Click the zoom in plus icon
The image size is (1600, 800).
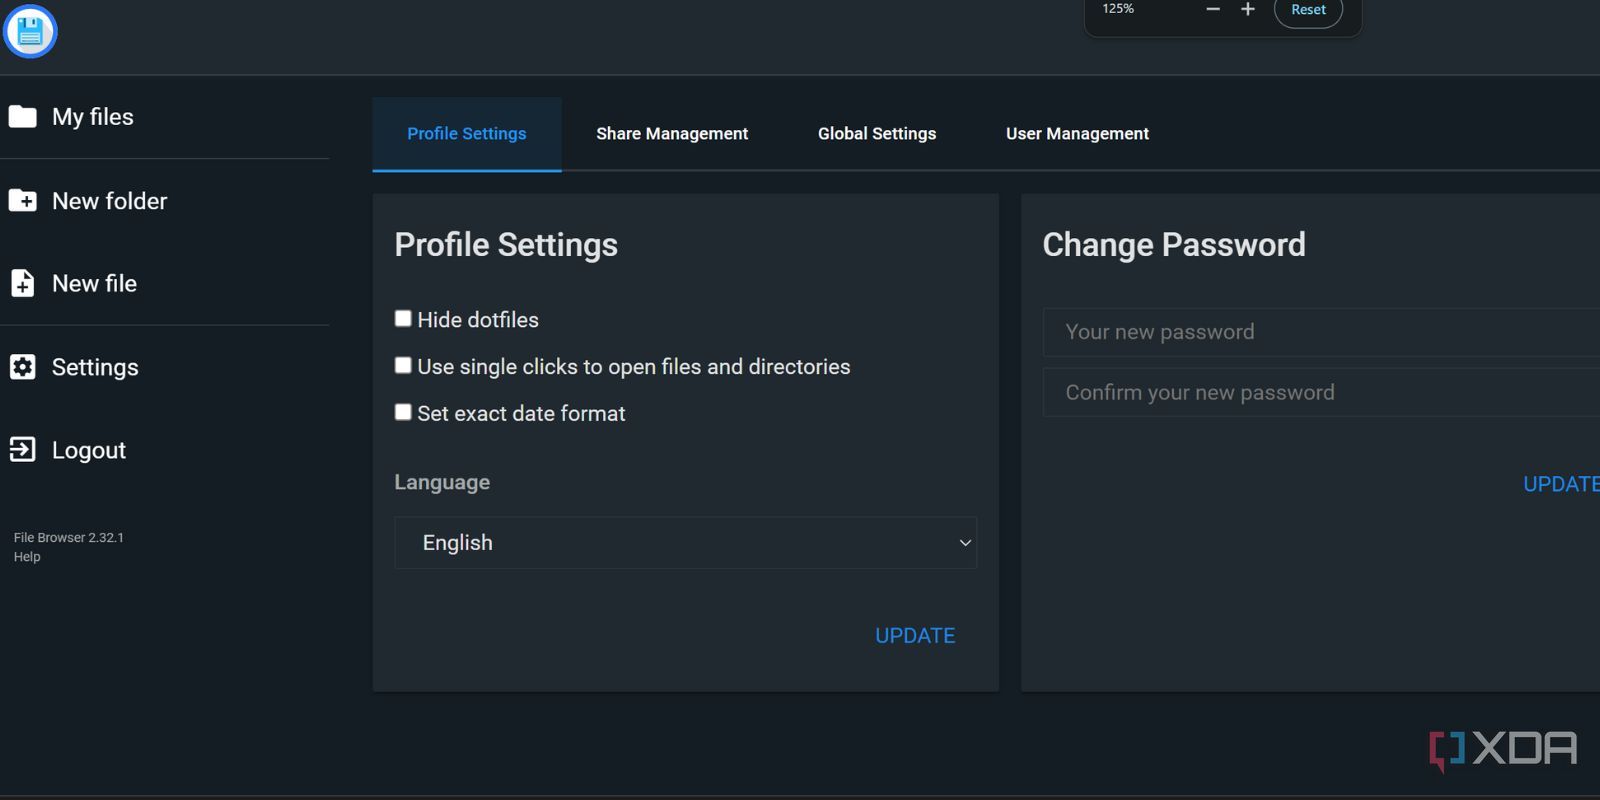pyautogui.click(x=1248, y=9)
